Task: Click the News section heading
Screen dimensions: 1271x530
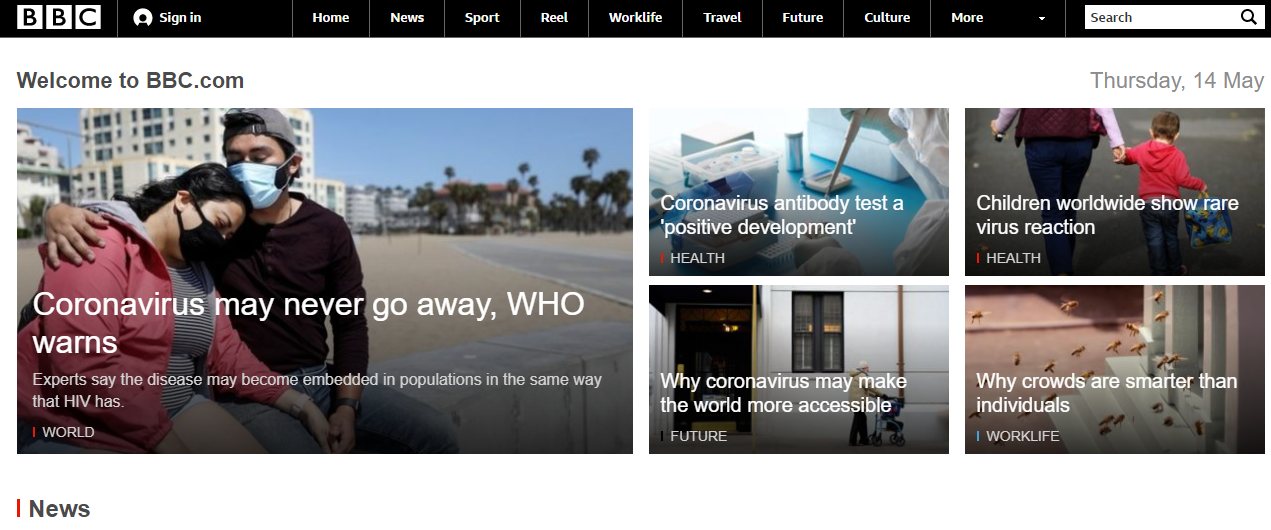Action: tap(59, 509)
